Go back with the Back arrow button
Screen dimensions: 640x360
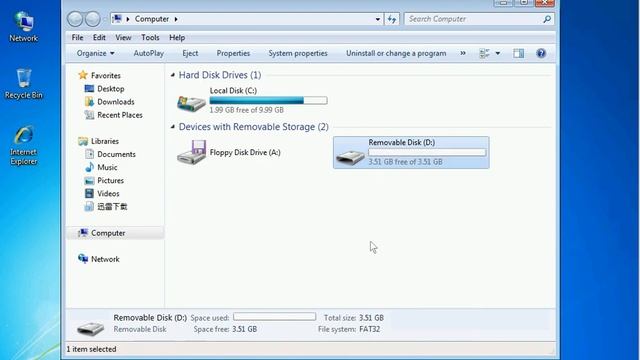(x=75, y=19)
